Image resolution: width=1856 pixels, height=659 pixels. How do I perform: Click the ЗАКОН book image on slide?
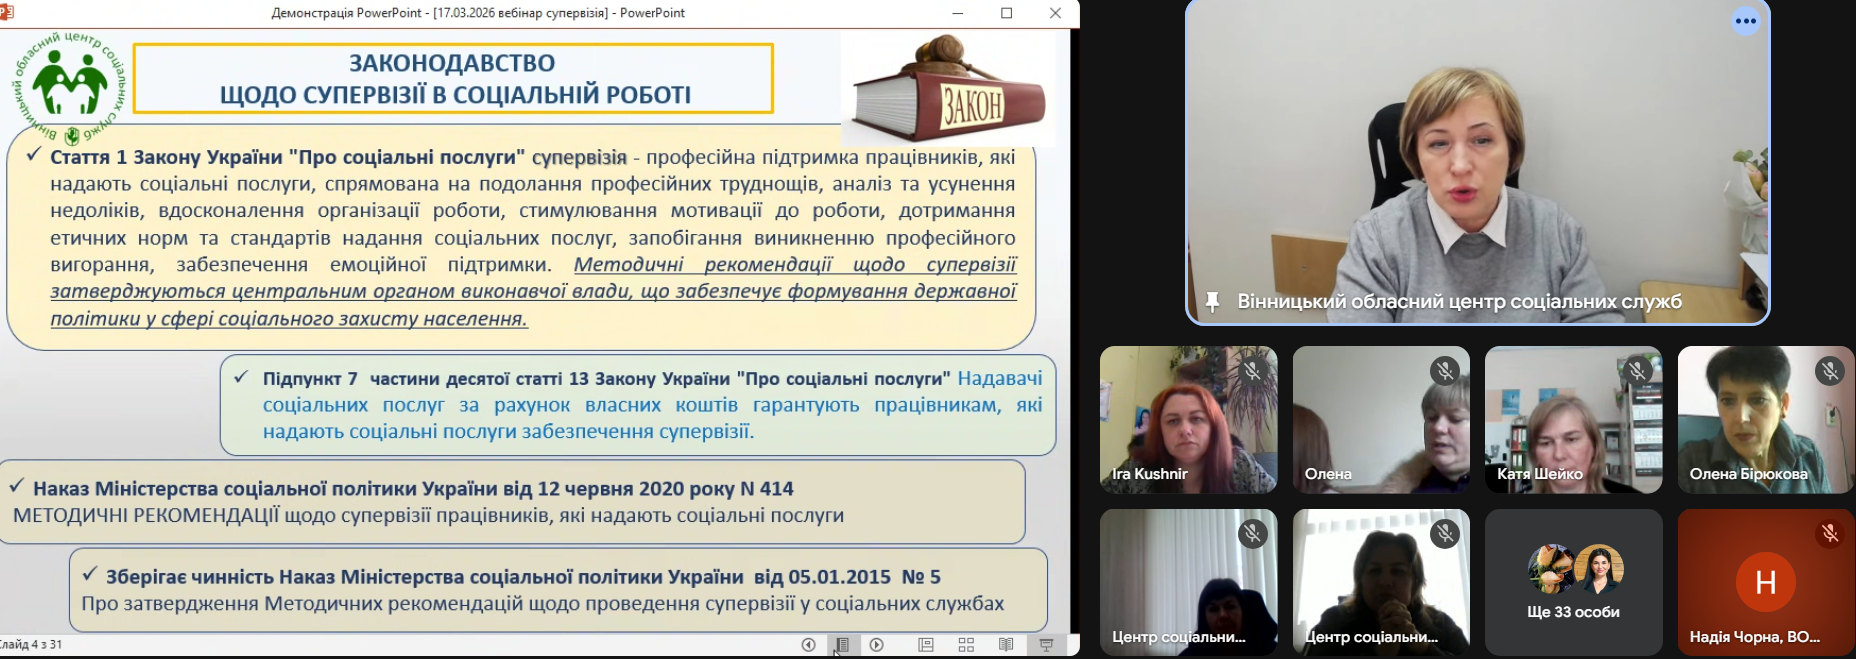948,92
